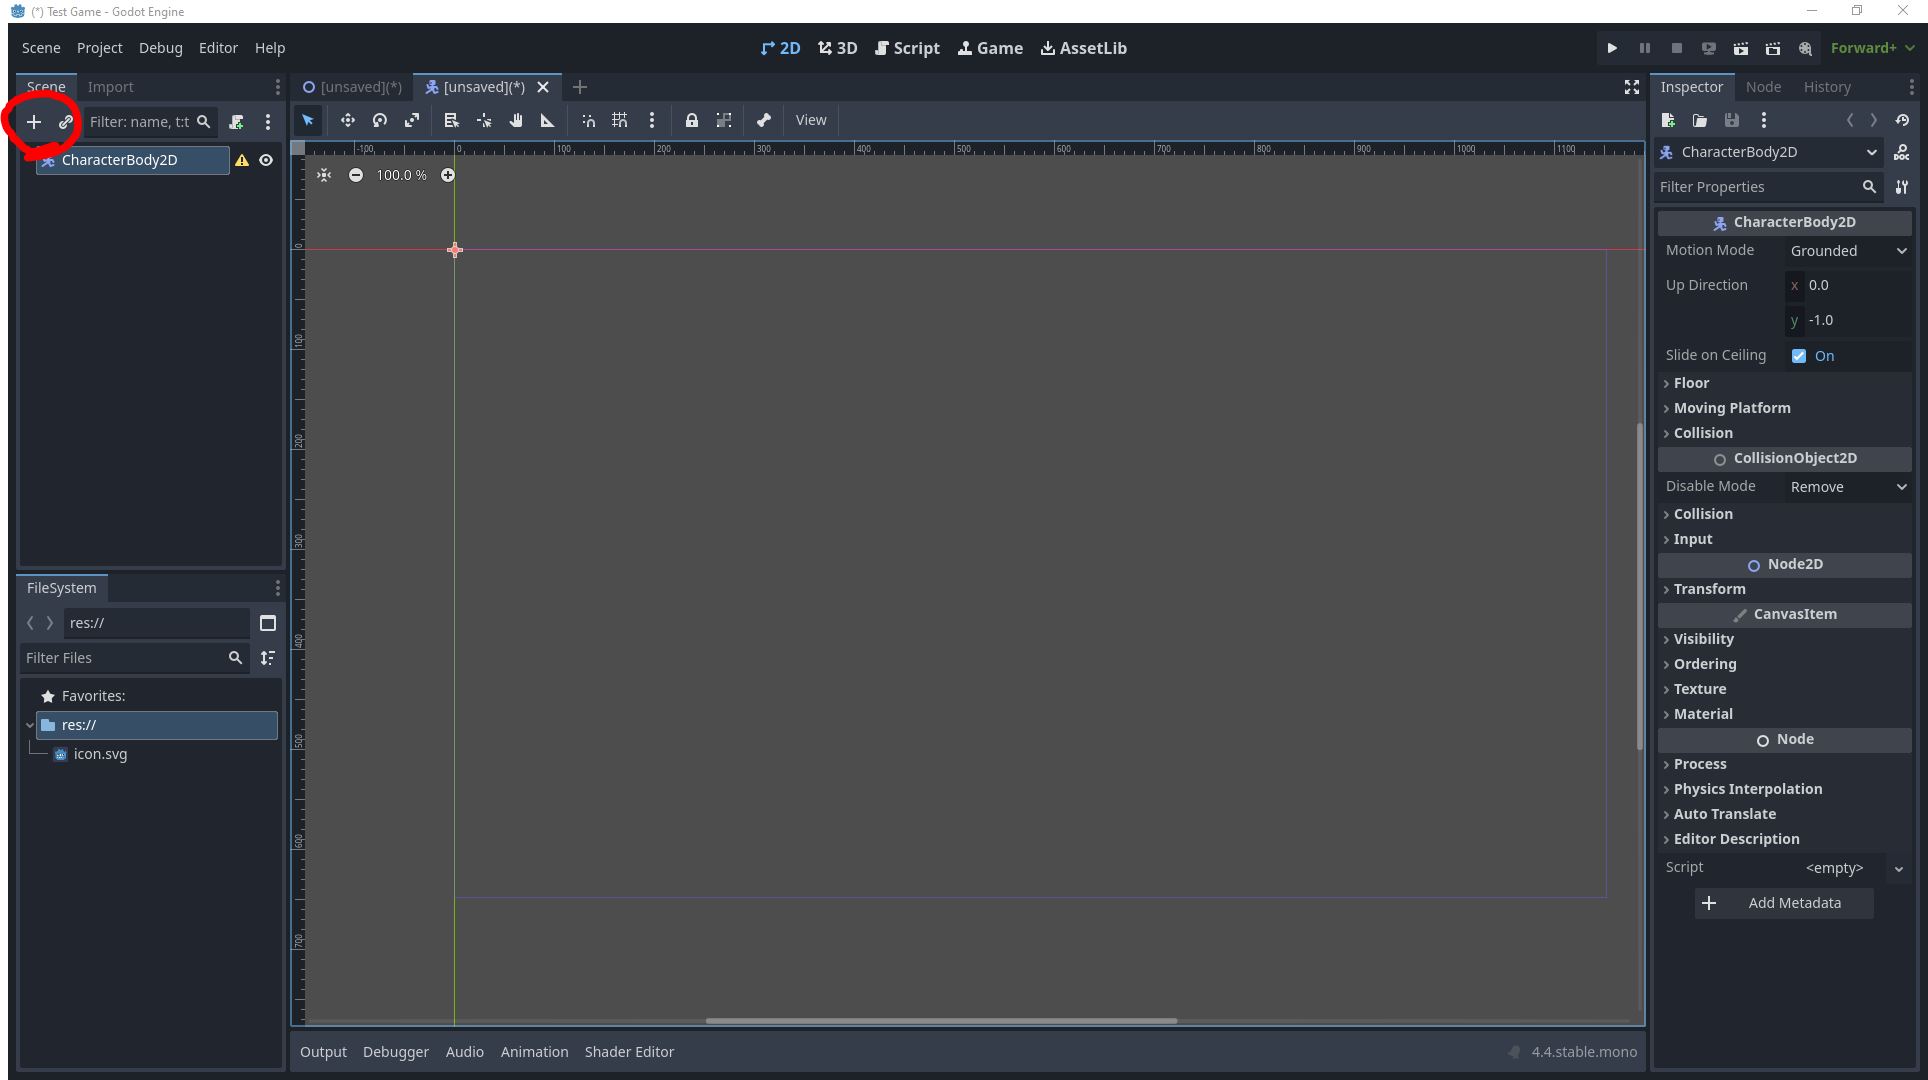
Task: Expand the Physics Interpolation section
Action: [x=1785, y=789]
